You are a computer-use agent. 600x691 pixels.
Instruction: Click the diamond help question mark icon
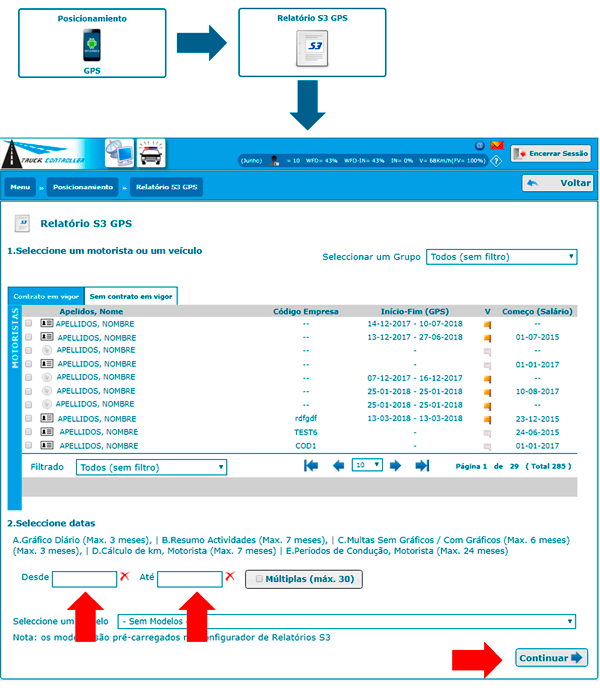[x=496, y=161]
